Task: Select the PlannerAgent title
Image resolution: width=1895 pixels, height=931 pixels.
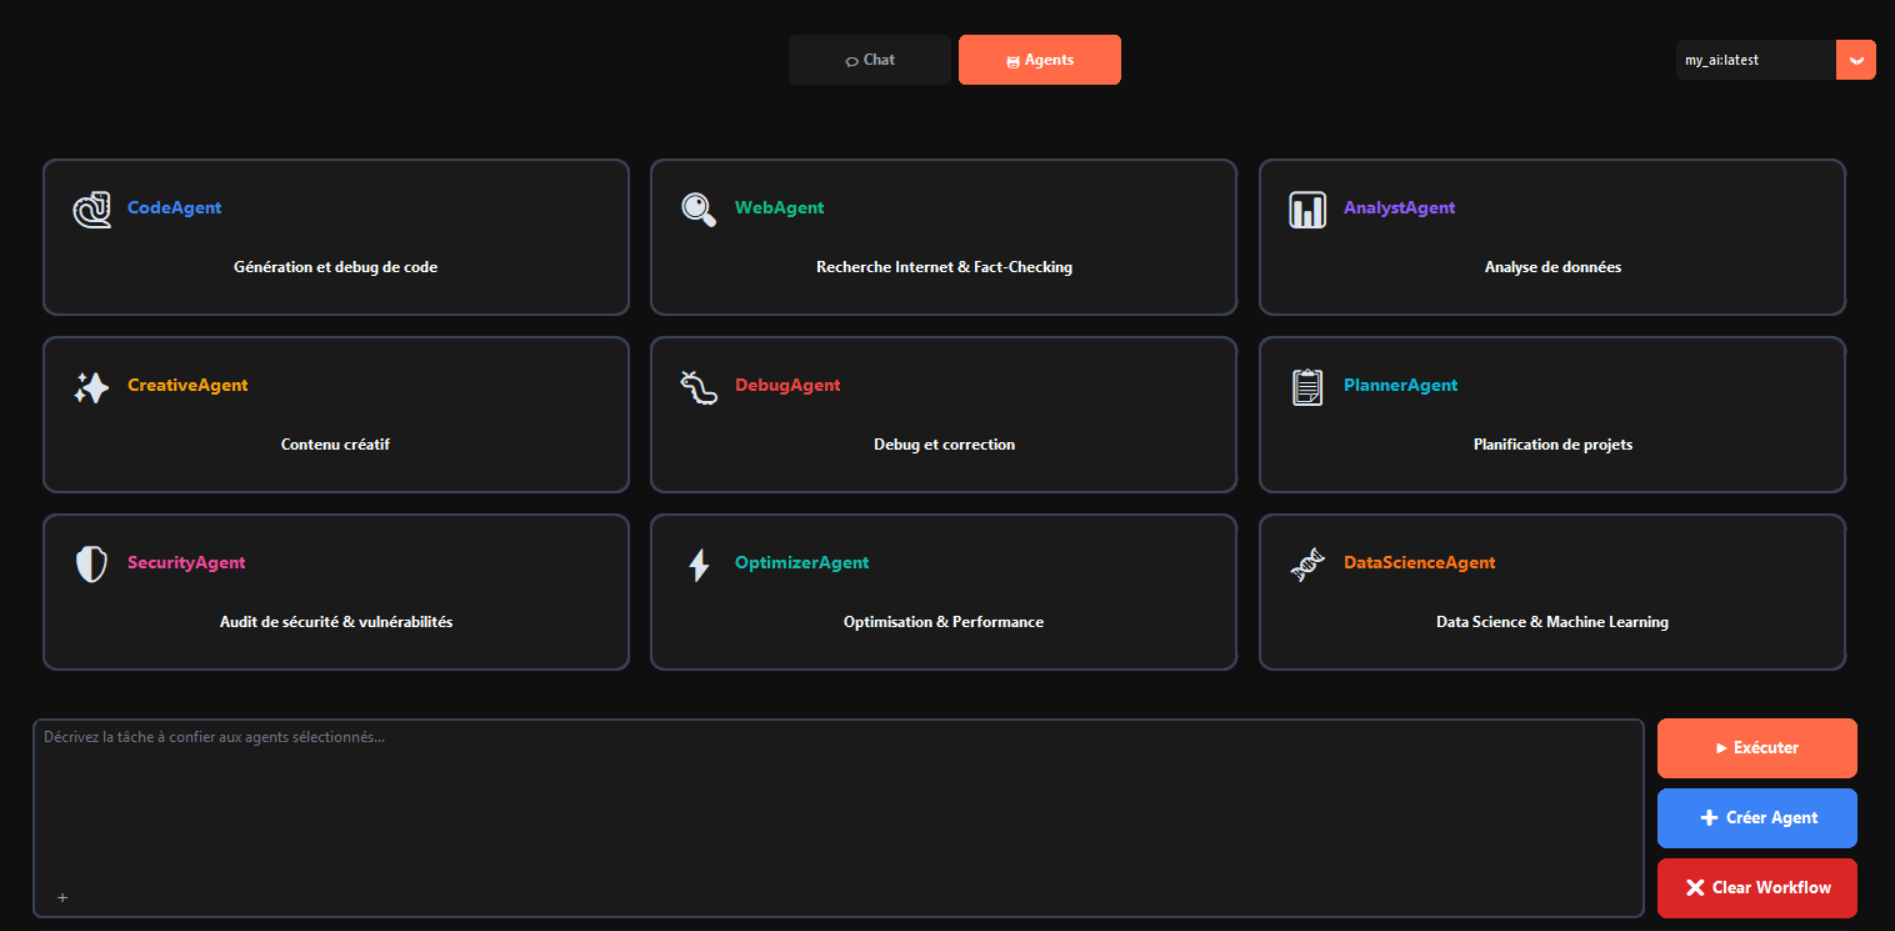Action: click(1400, 385)
